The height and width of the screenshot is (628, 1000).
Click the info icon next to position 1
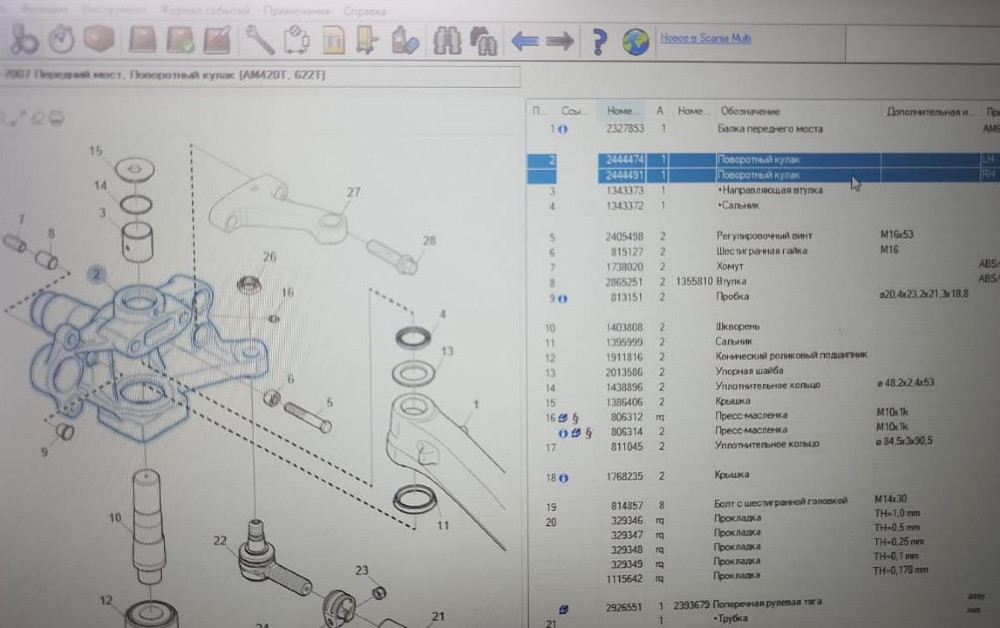(563, 129)
